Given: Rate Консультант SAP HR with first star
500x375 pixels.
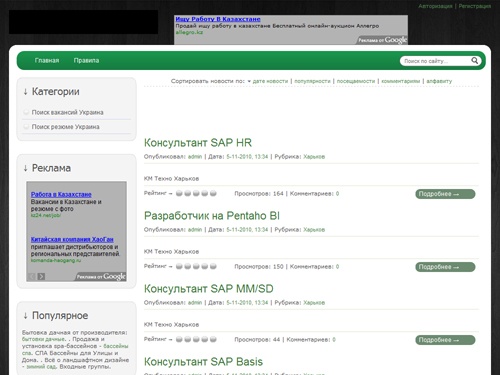Looking at the screenshot, I should tap(179, 193).
